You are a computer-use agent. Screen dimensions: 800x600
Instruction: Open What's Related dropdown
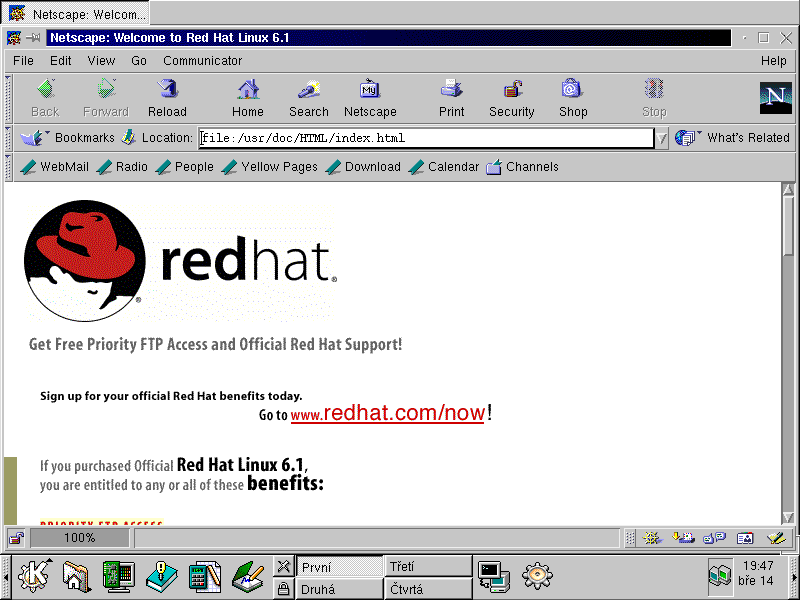[x=733, y=138]
